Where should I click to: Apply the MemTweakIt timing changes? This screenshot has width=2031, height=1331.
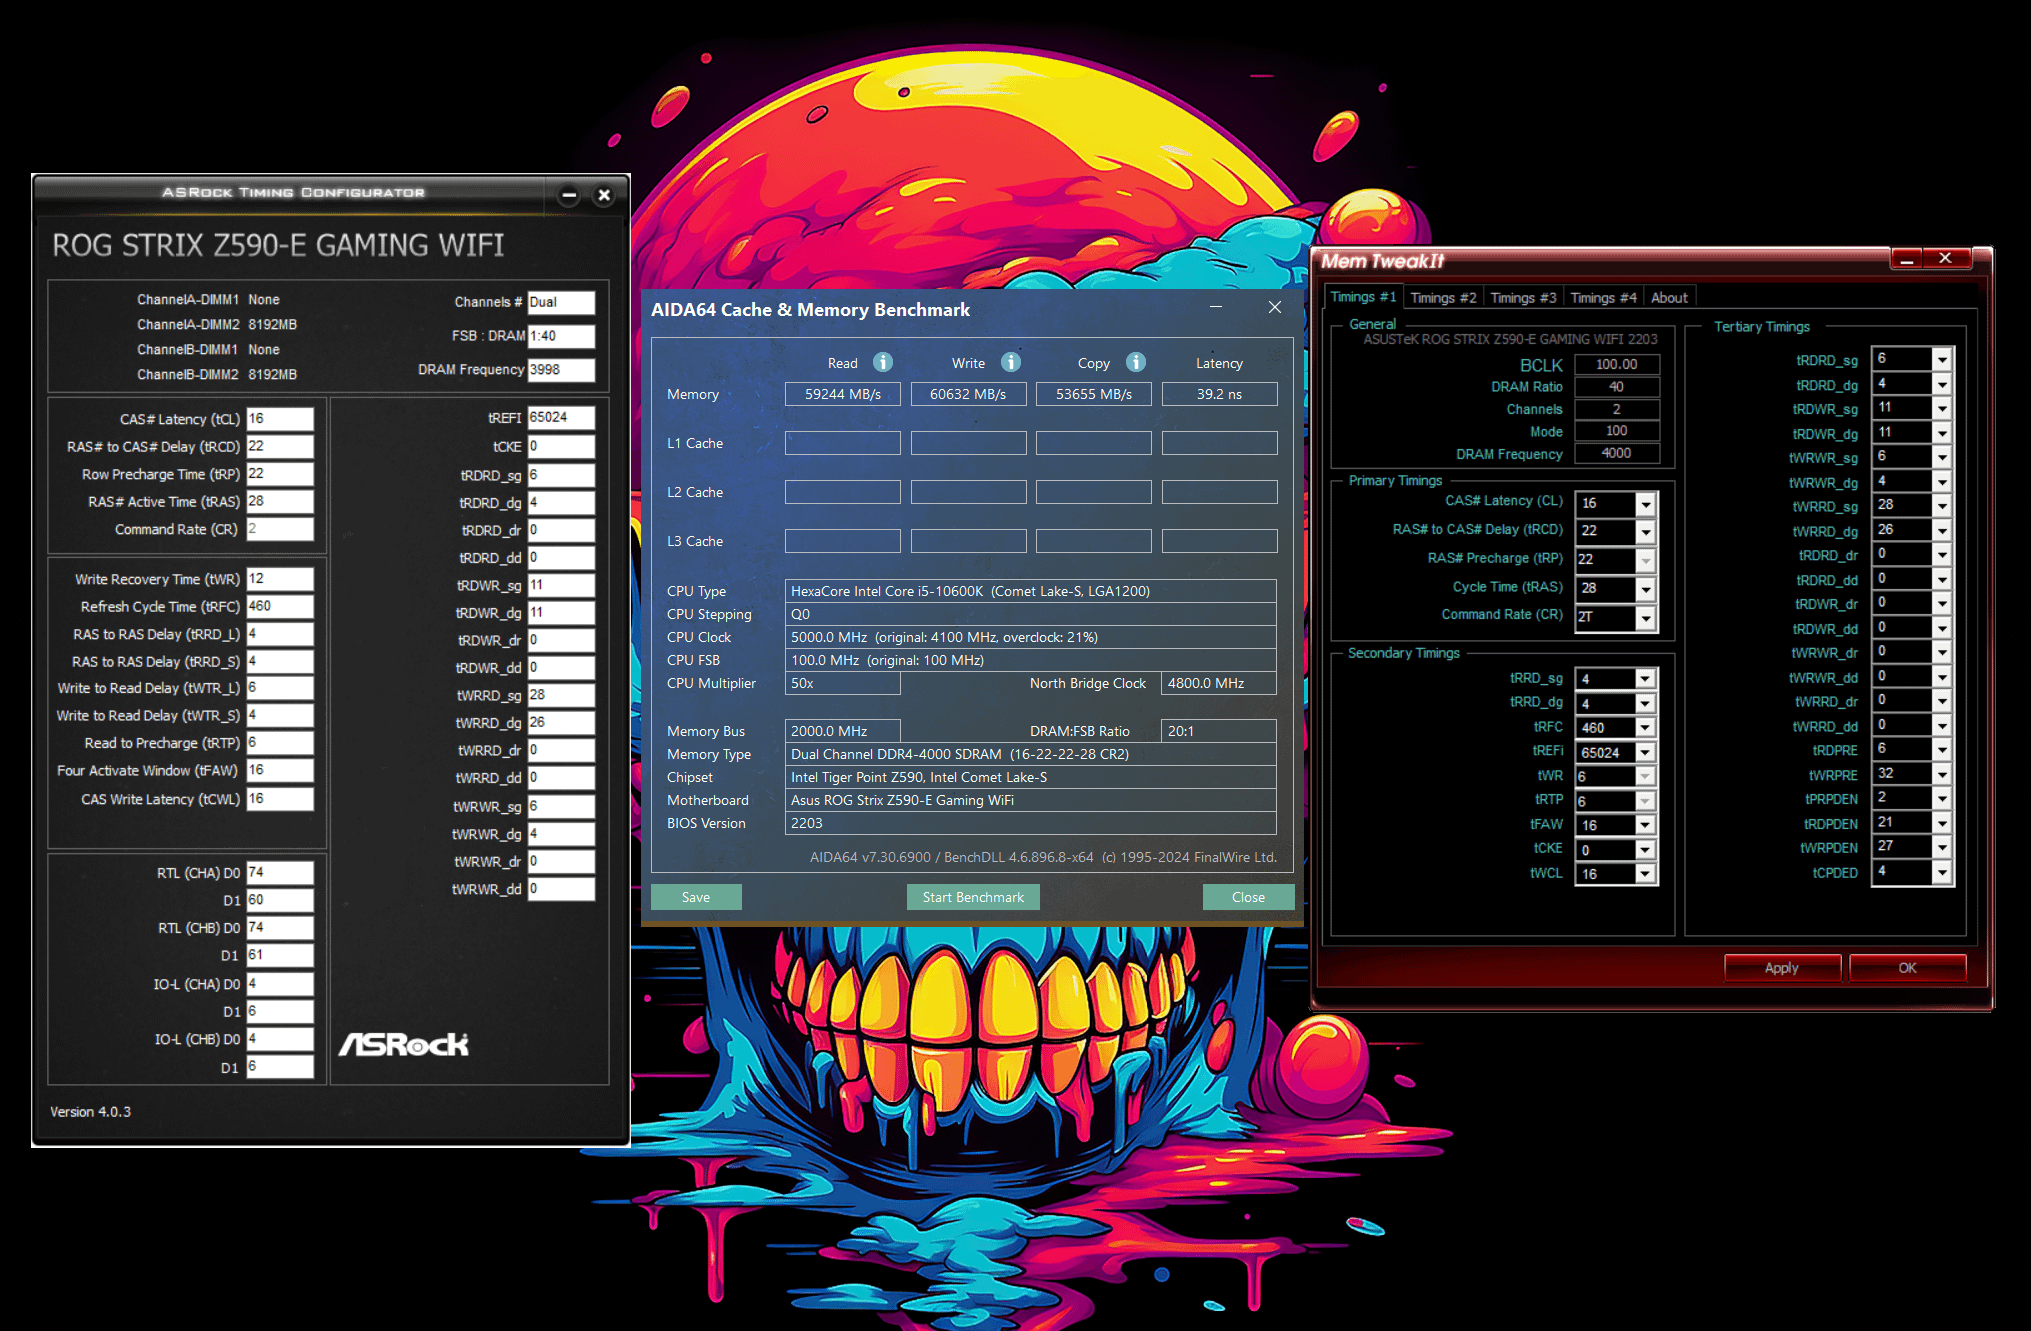coord(1782,968)
